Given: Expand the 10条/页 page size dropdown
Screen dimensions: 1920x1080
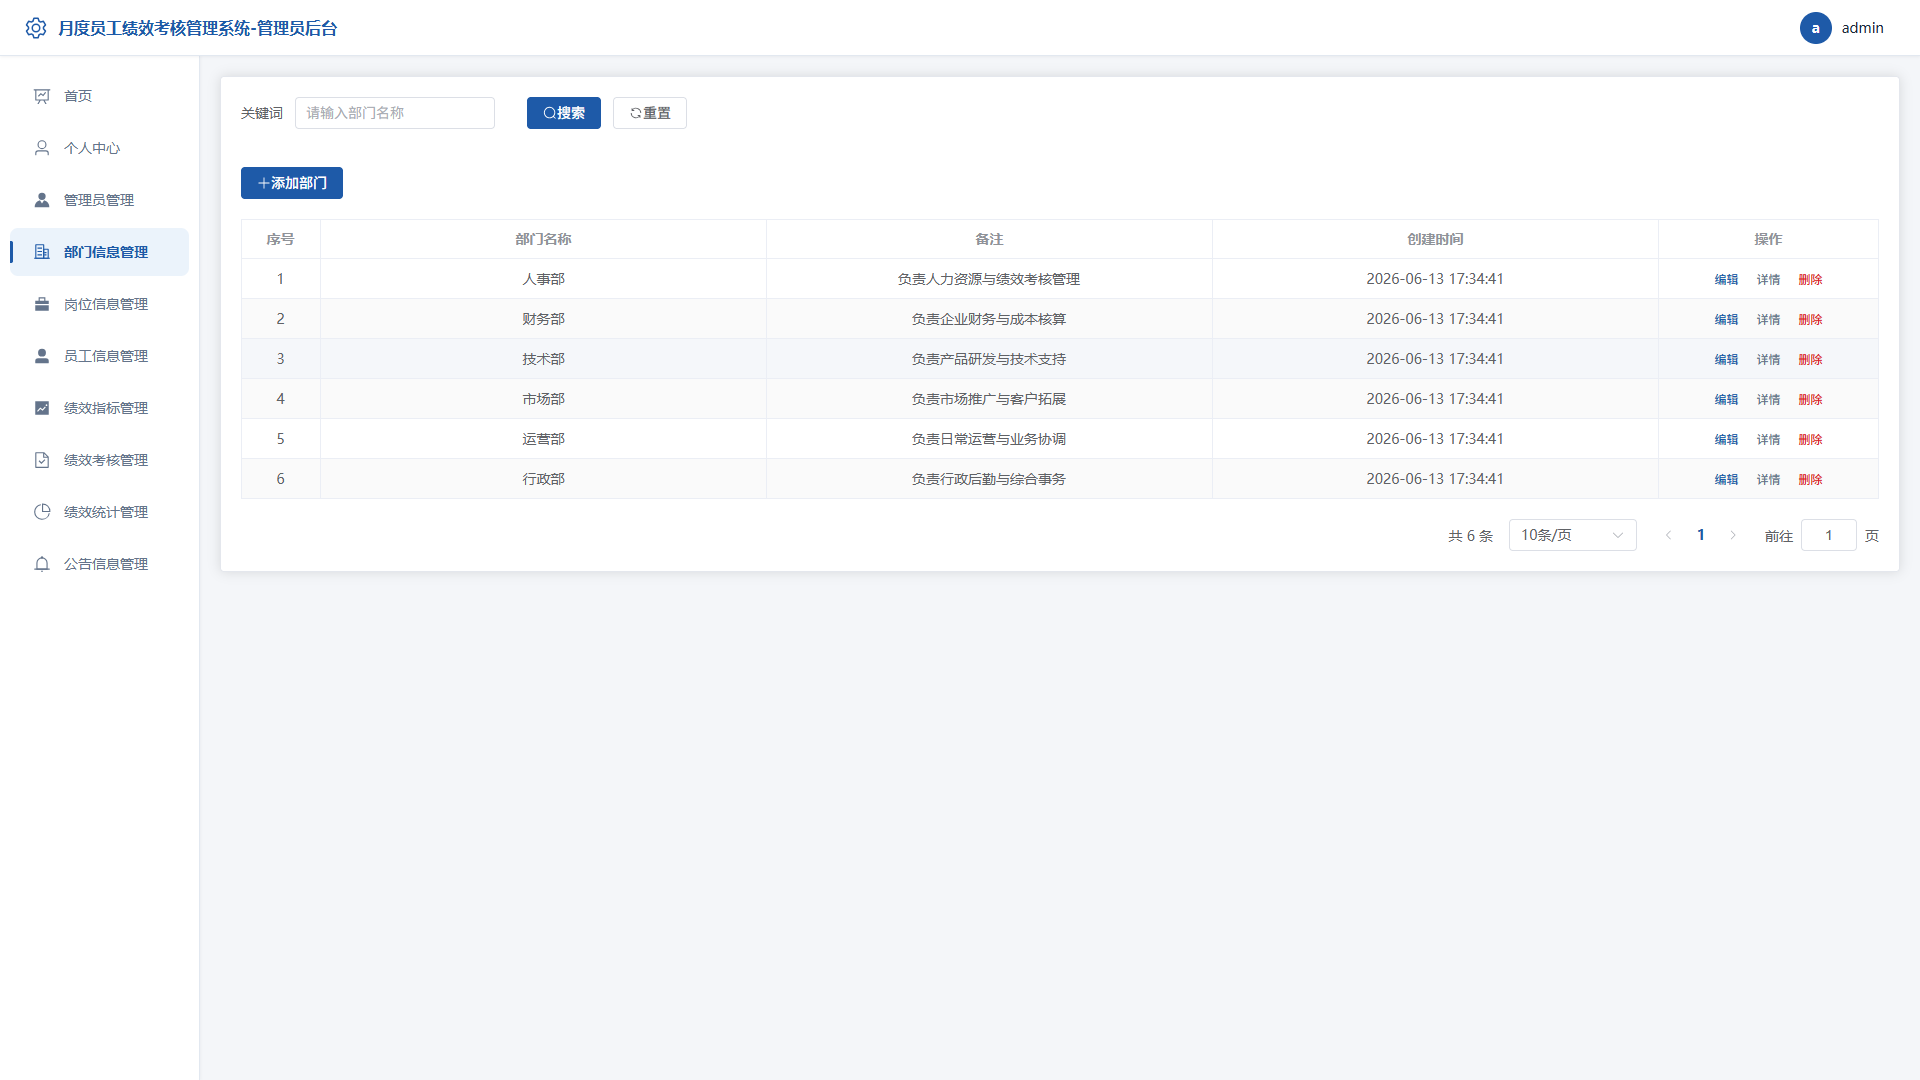Looking at the screenshot, I should [1572, 535].
